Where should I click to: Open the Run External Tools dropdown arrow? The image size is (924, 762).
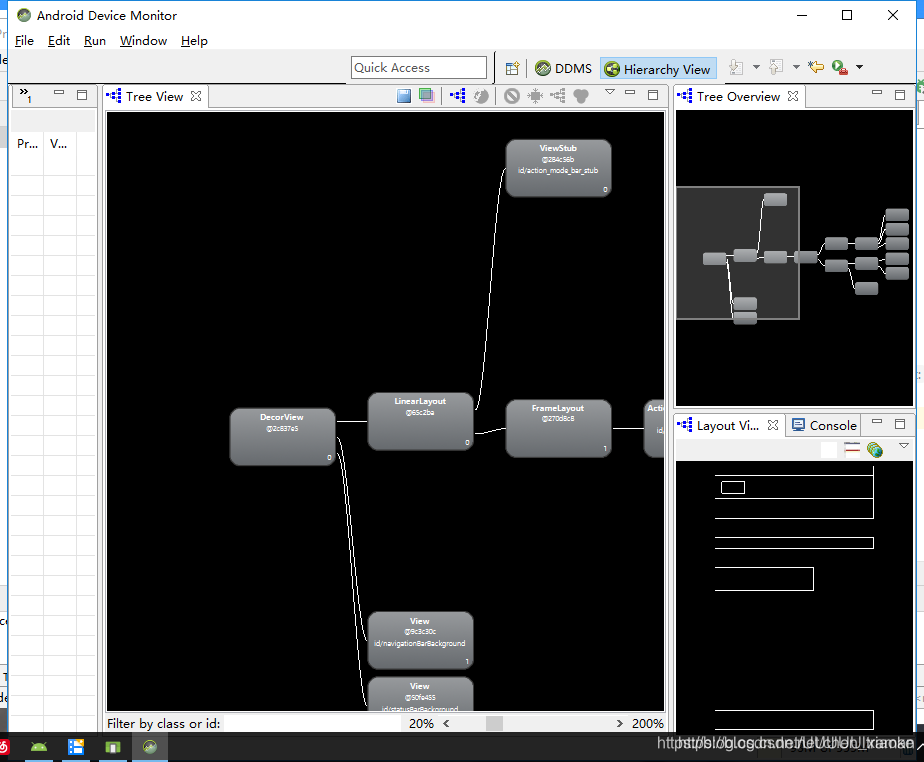coord(859,67)
